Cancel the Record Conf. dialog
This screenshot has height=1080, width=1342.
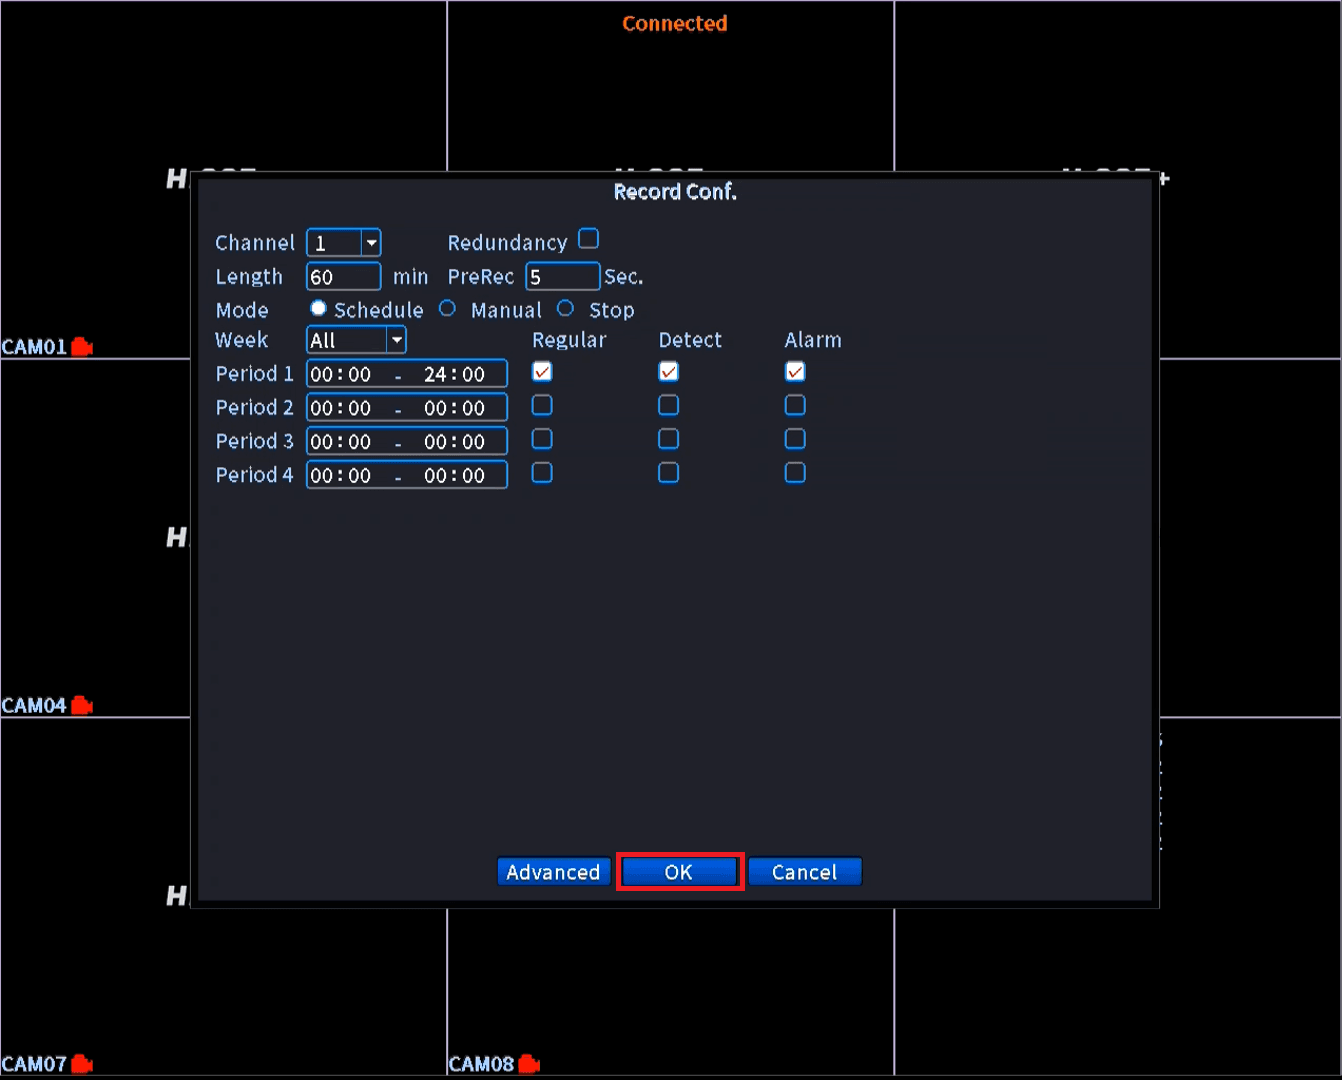(x=805, y=872)
